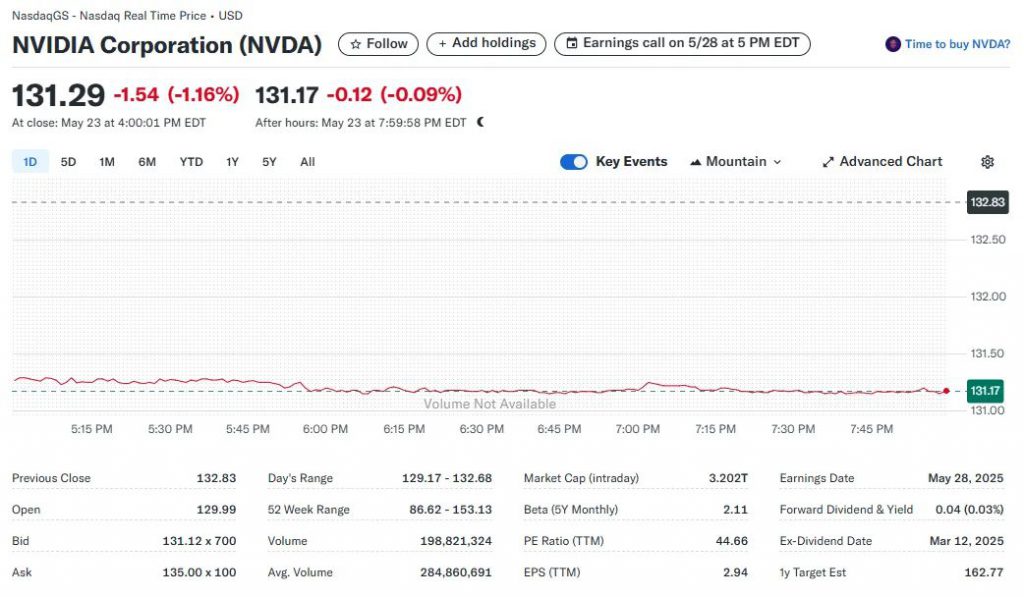Viewport: 1024px width, 597px height.
Task: Click the Ex-Dividend Date Mar 12, 2025
Action: tap(967, 541)
